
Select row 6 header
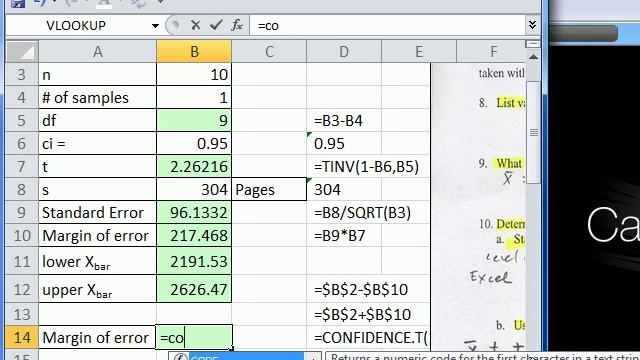(22, 143)
